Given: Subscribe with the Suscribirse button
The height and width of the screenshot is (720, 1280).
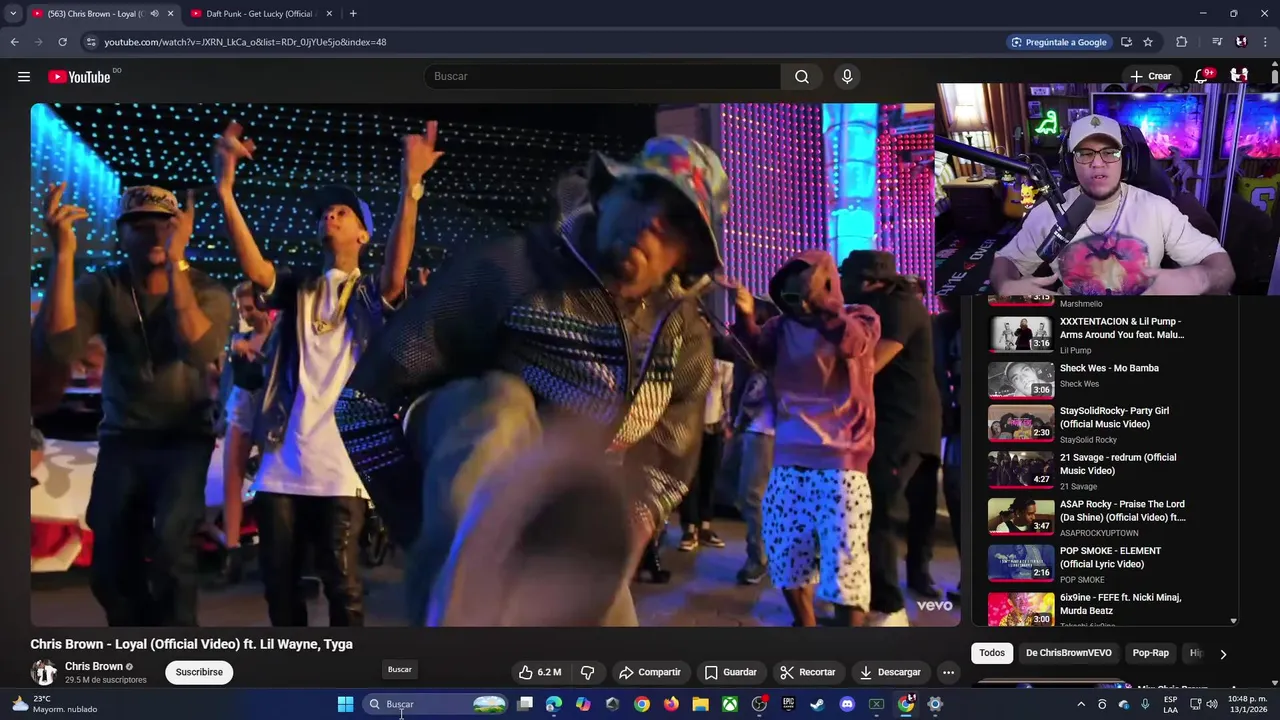Looking at the screenshot, I should coord(199,672).
